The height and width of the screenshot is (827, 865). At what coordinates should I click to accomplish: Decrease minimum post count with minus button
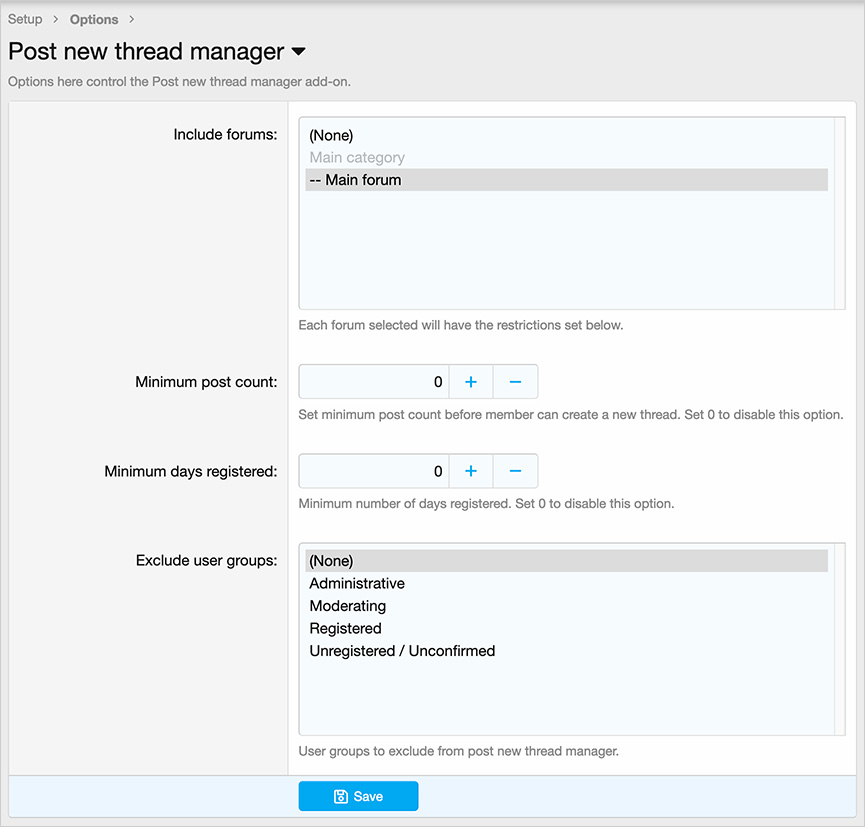[515, 382]
